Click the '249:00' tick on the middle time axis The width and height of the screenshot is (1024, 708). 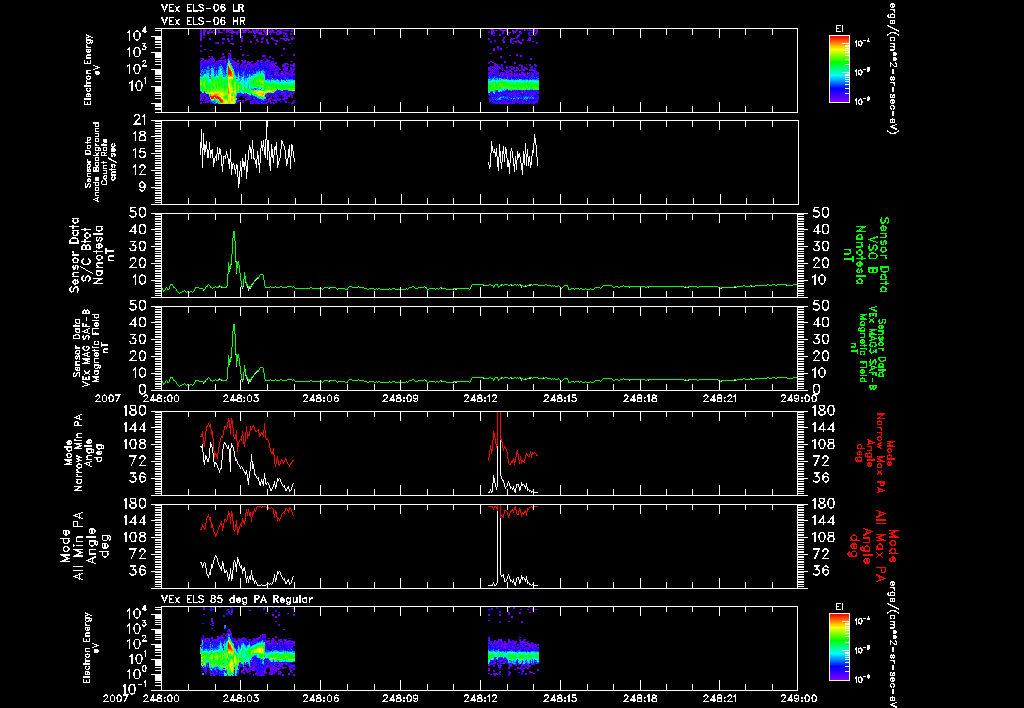click(798, 398)
